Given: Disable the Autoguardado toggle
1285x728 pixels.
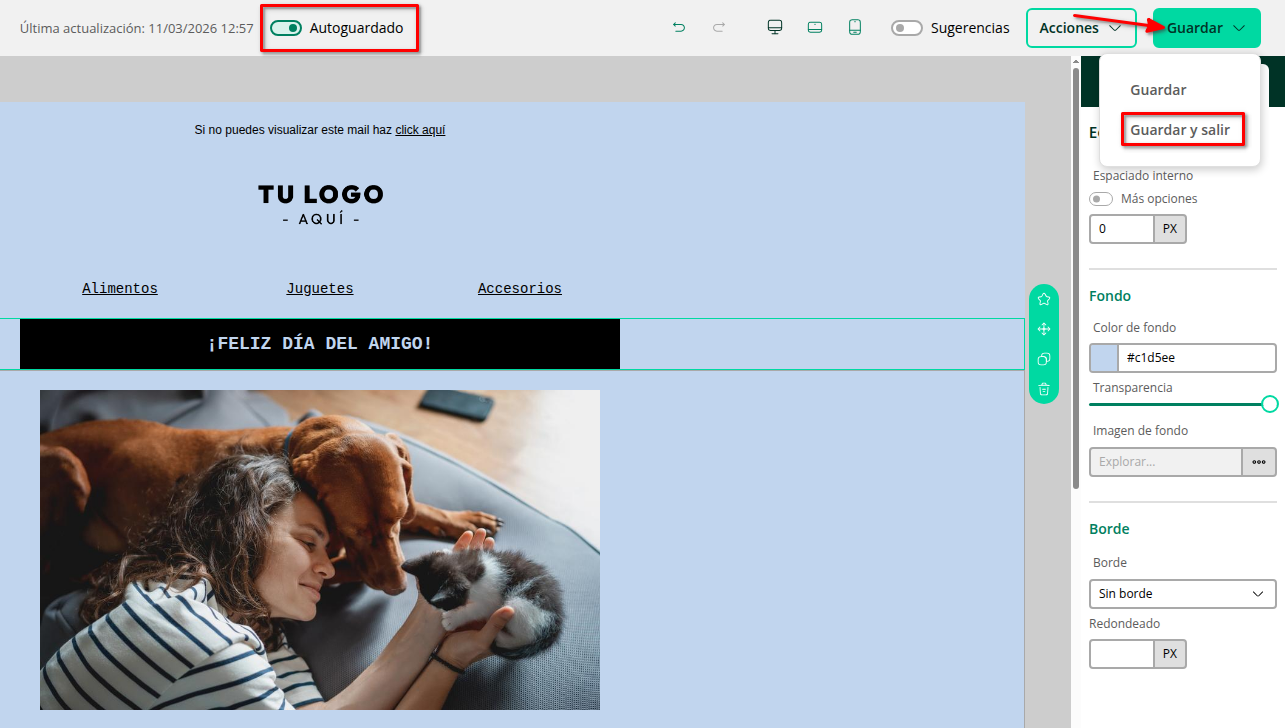Looking at the screenshot, I should [285, 28].
